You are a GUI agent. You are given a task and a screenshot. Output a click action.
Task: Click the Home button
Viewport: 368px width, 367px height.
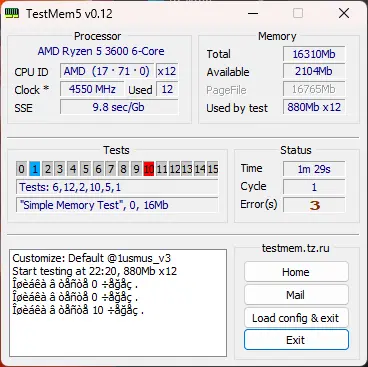point(296,272)
